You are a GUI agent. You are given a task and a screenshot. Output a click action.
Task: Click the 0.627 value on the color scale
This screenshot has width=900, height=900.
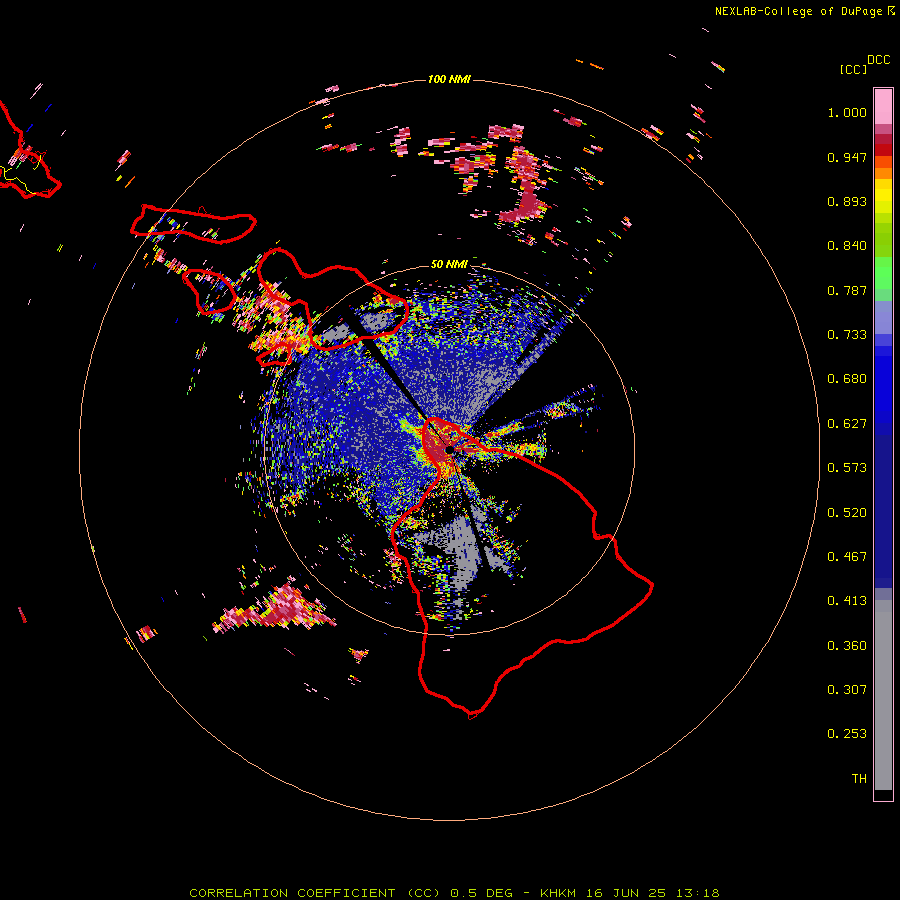(x=847, y=424)
